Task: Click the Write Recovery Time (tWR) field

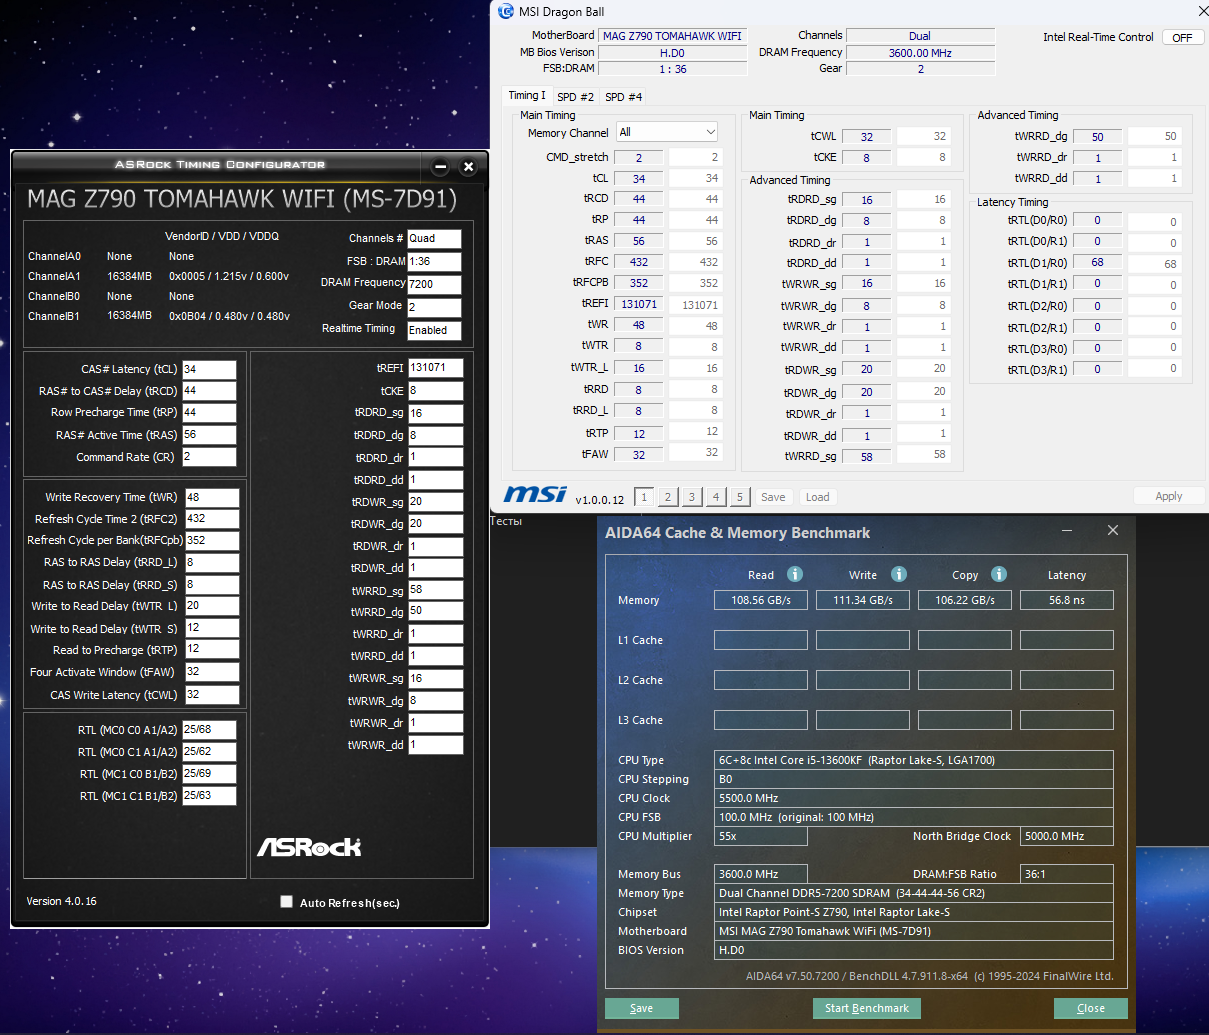Action: tap(212, 497)
